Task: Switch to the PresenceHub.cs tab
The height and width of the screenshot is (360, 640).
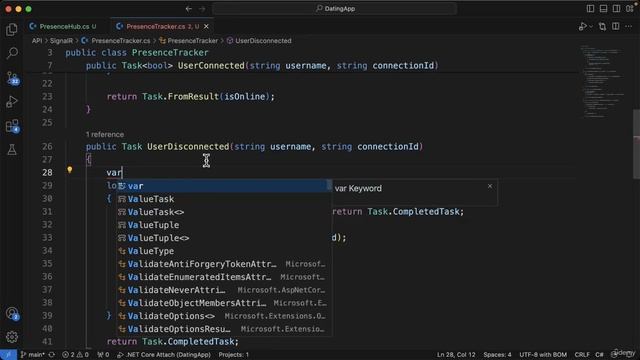Action: (x=64, y=27)
